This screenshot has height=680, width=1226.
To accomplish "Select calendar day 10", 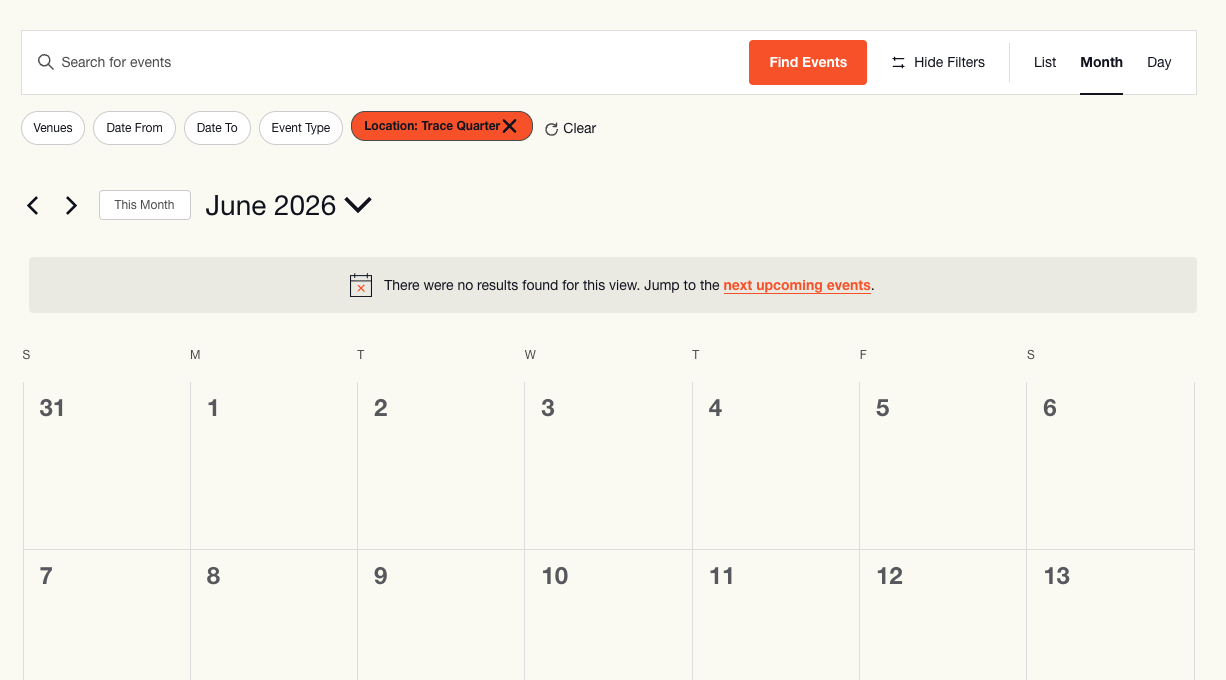I will coord(555,576).
